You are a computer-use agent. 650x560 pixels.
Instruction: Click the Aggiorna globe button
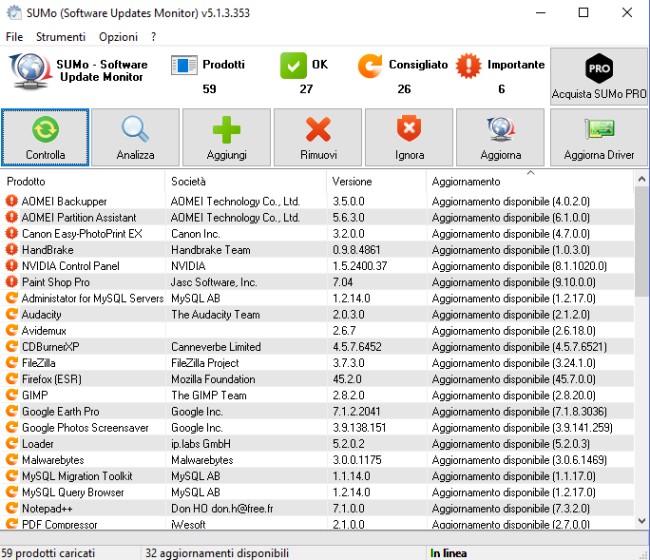point(500,137)
